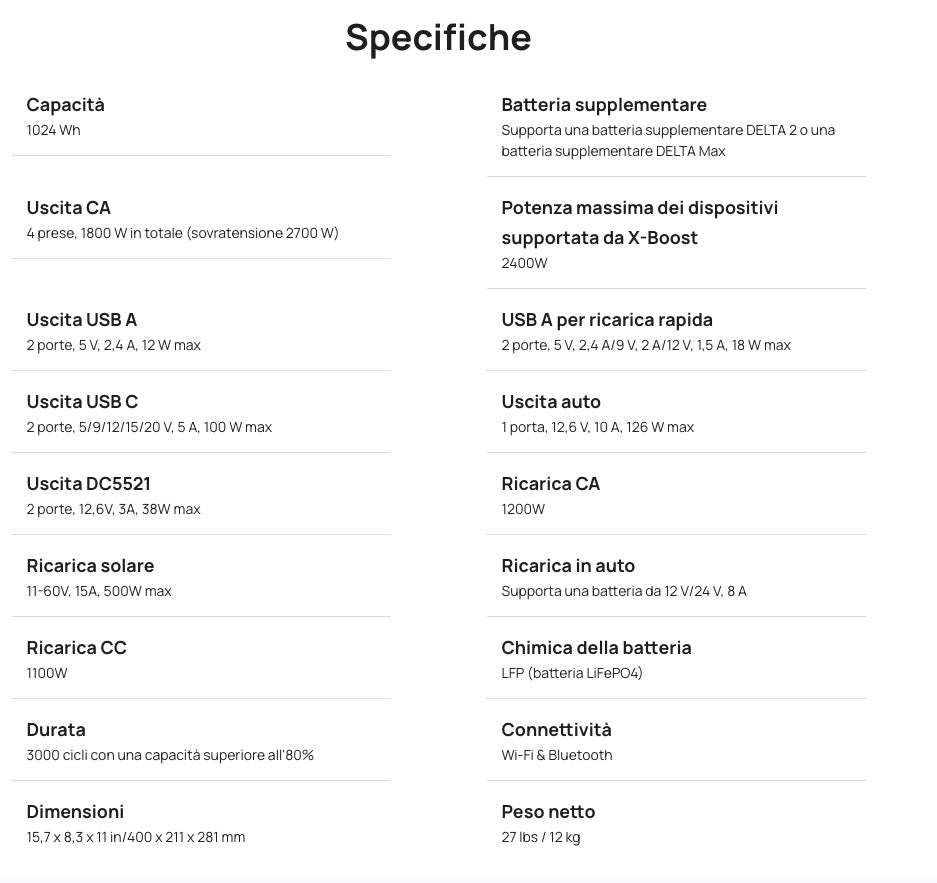Click the 1024 Wh capacity value
This screenshot has height=883, width=937.
(53, 130)
